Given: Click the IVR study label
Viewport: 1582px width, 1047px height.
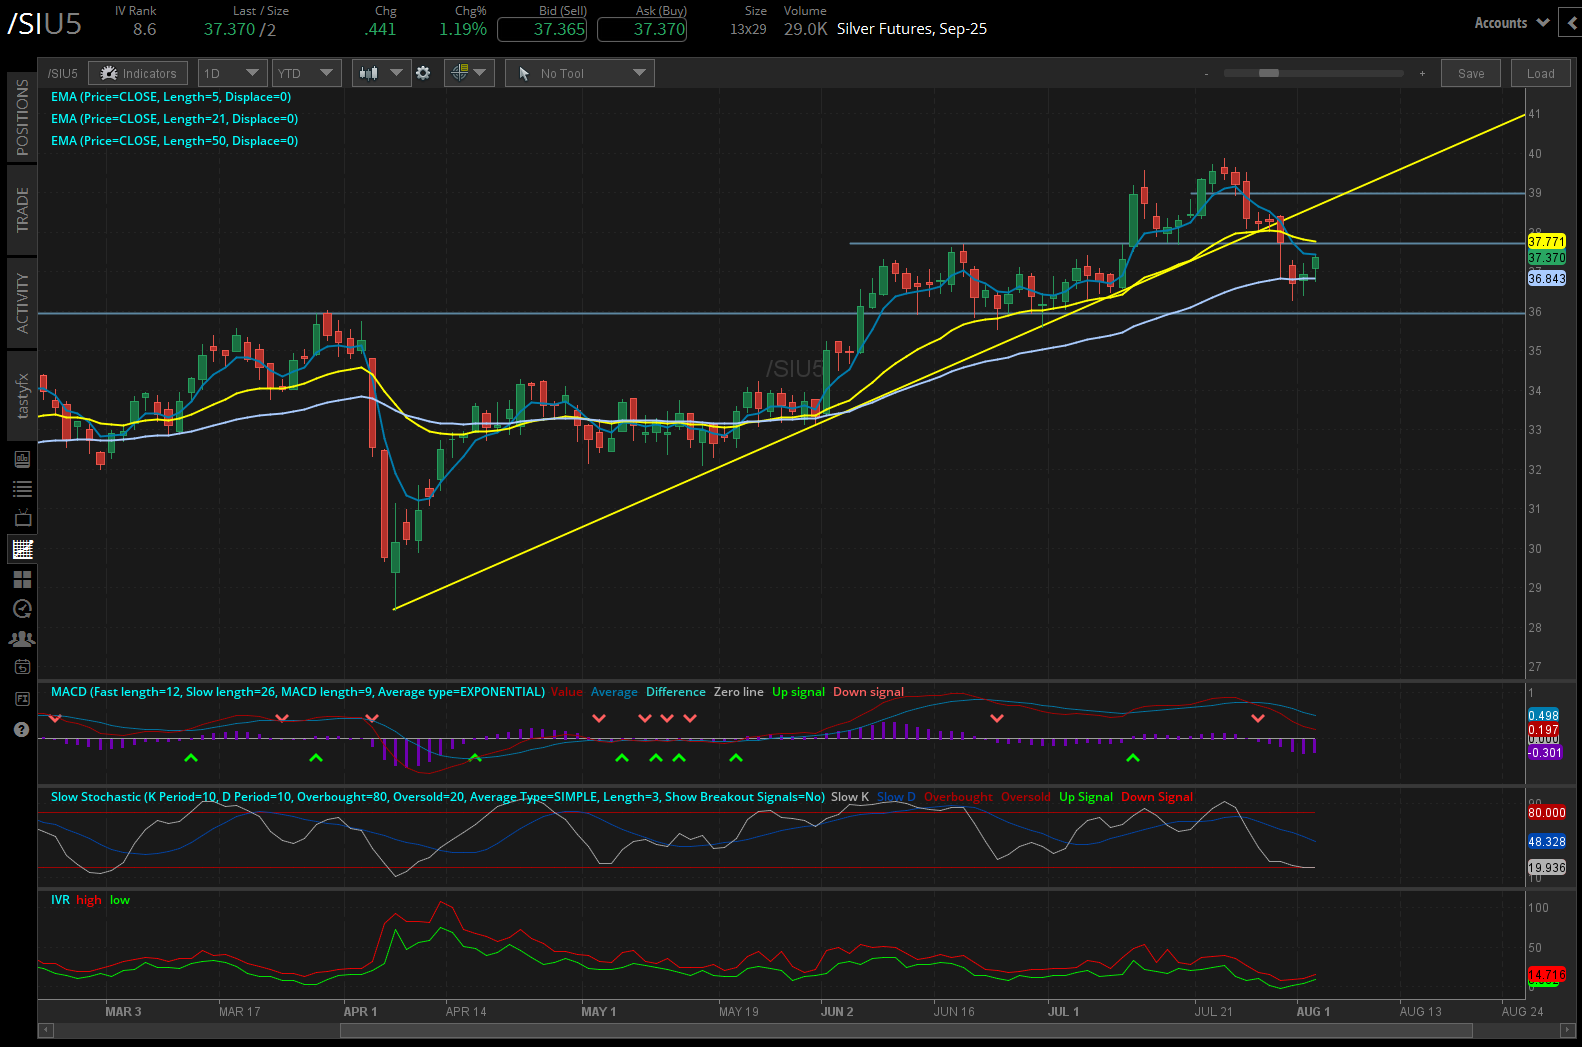Looking at the screenshot, I should coord(60,900).
